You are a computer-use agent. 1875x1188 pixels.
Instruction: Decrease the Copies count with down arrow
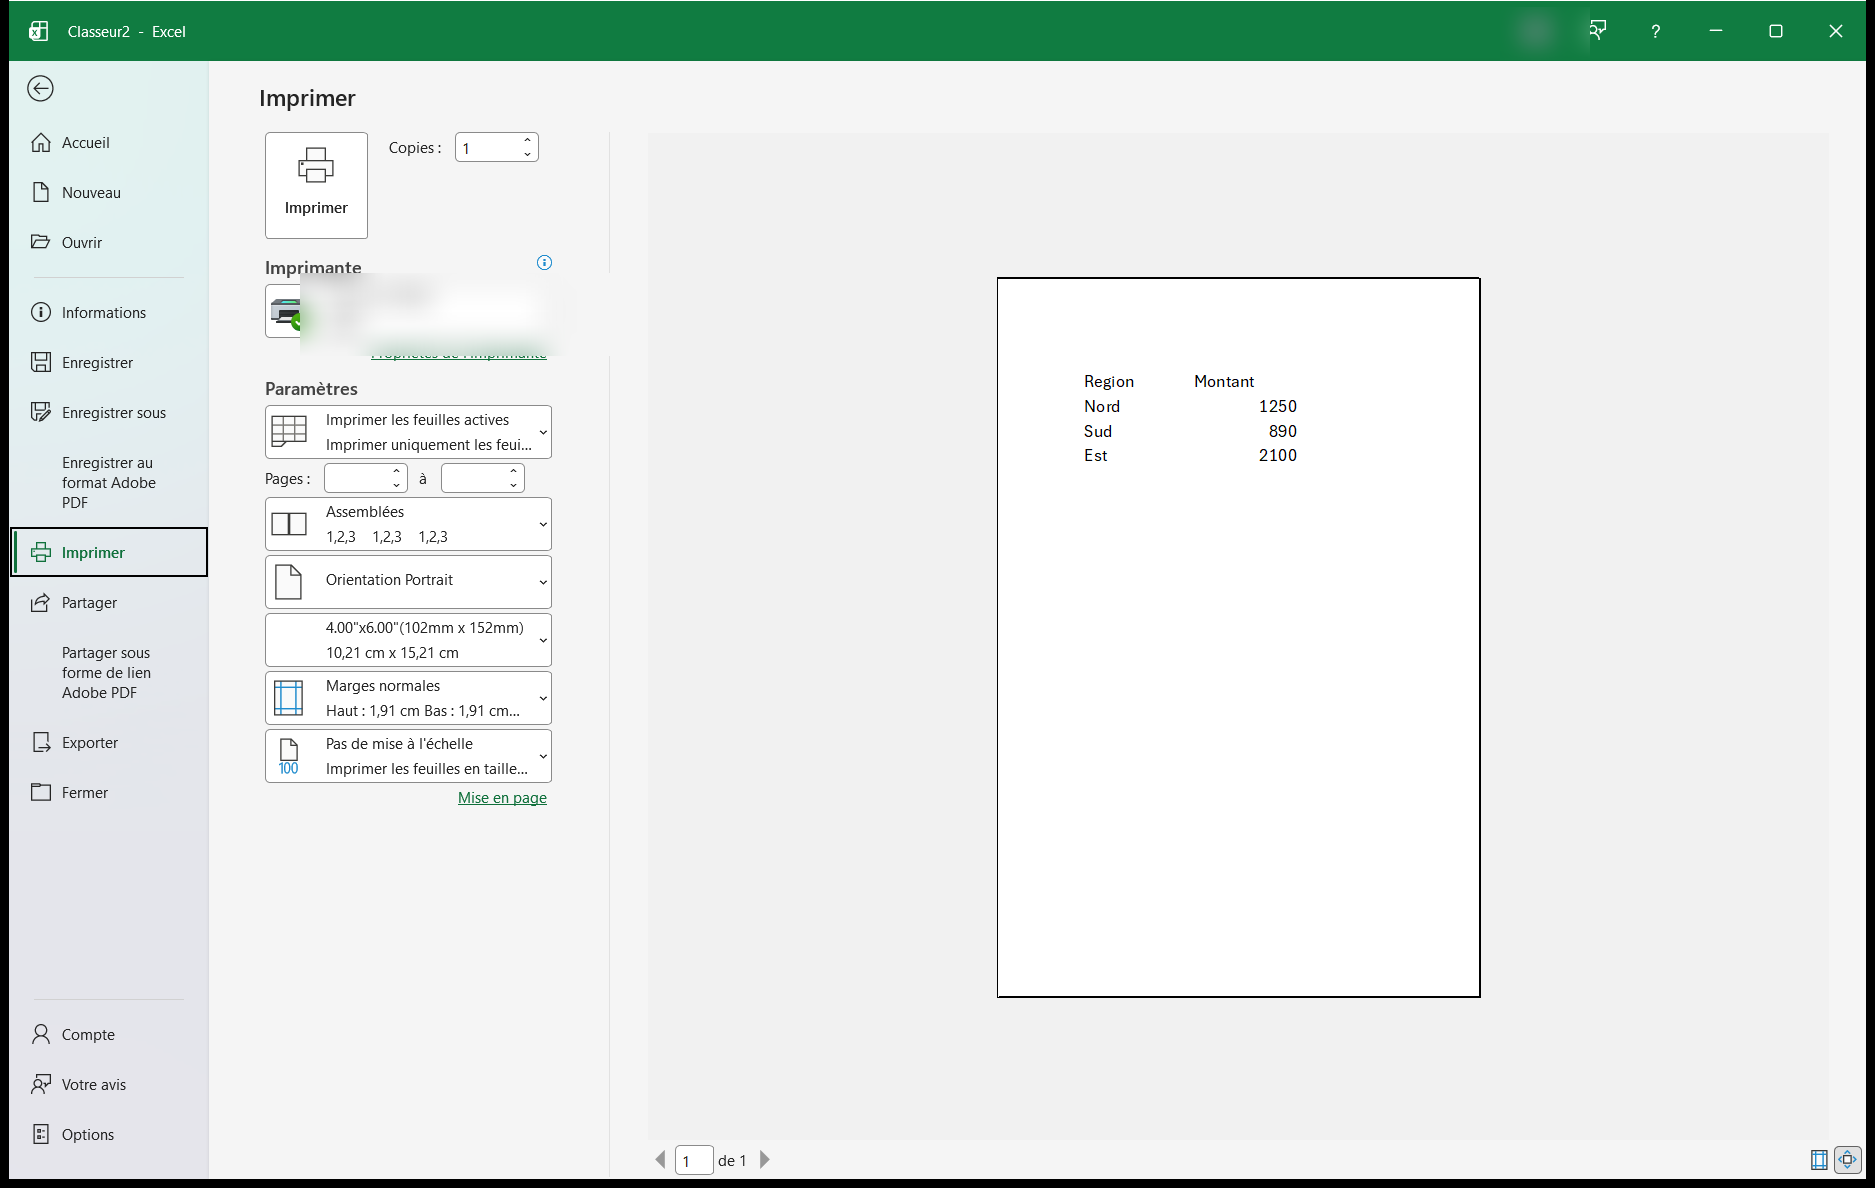pos(527,154)
